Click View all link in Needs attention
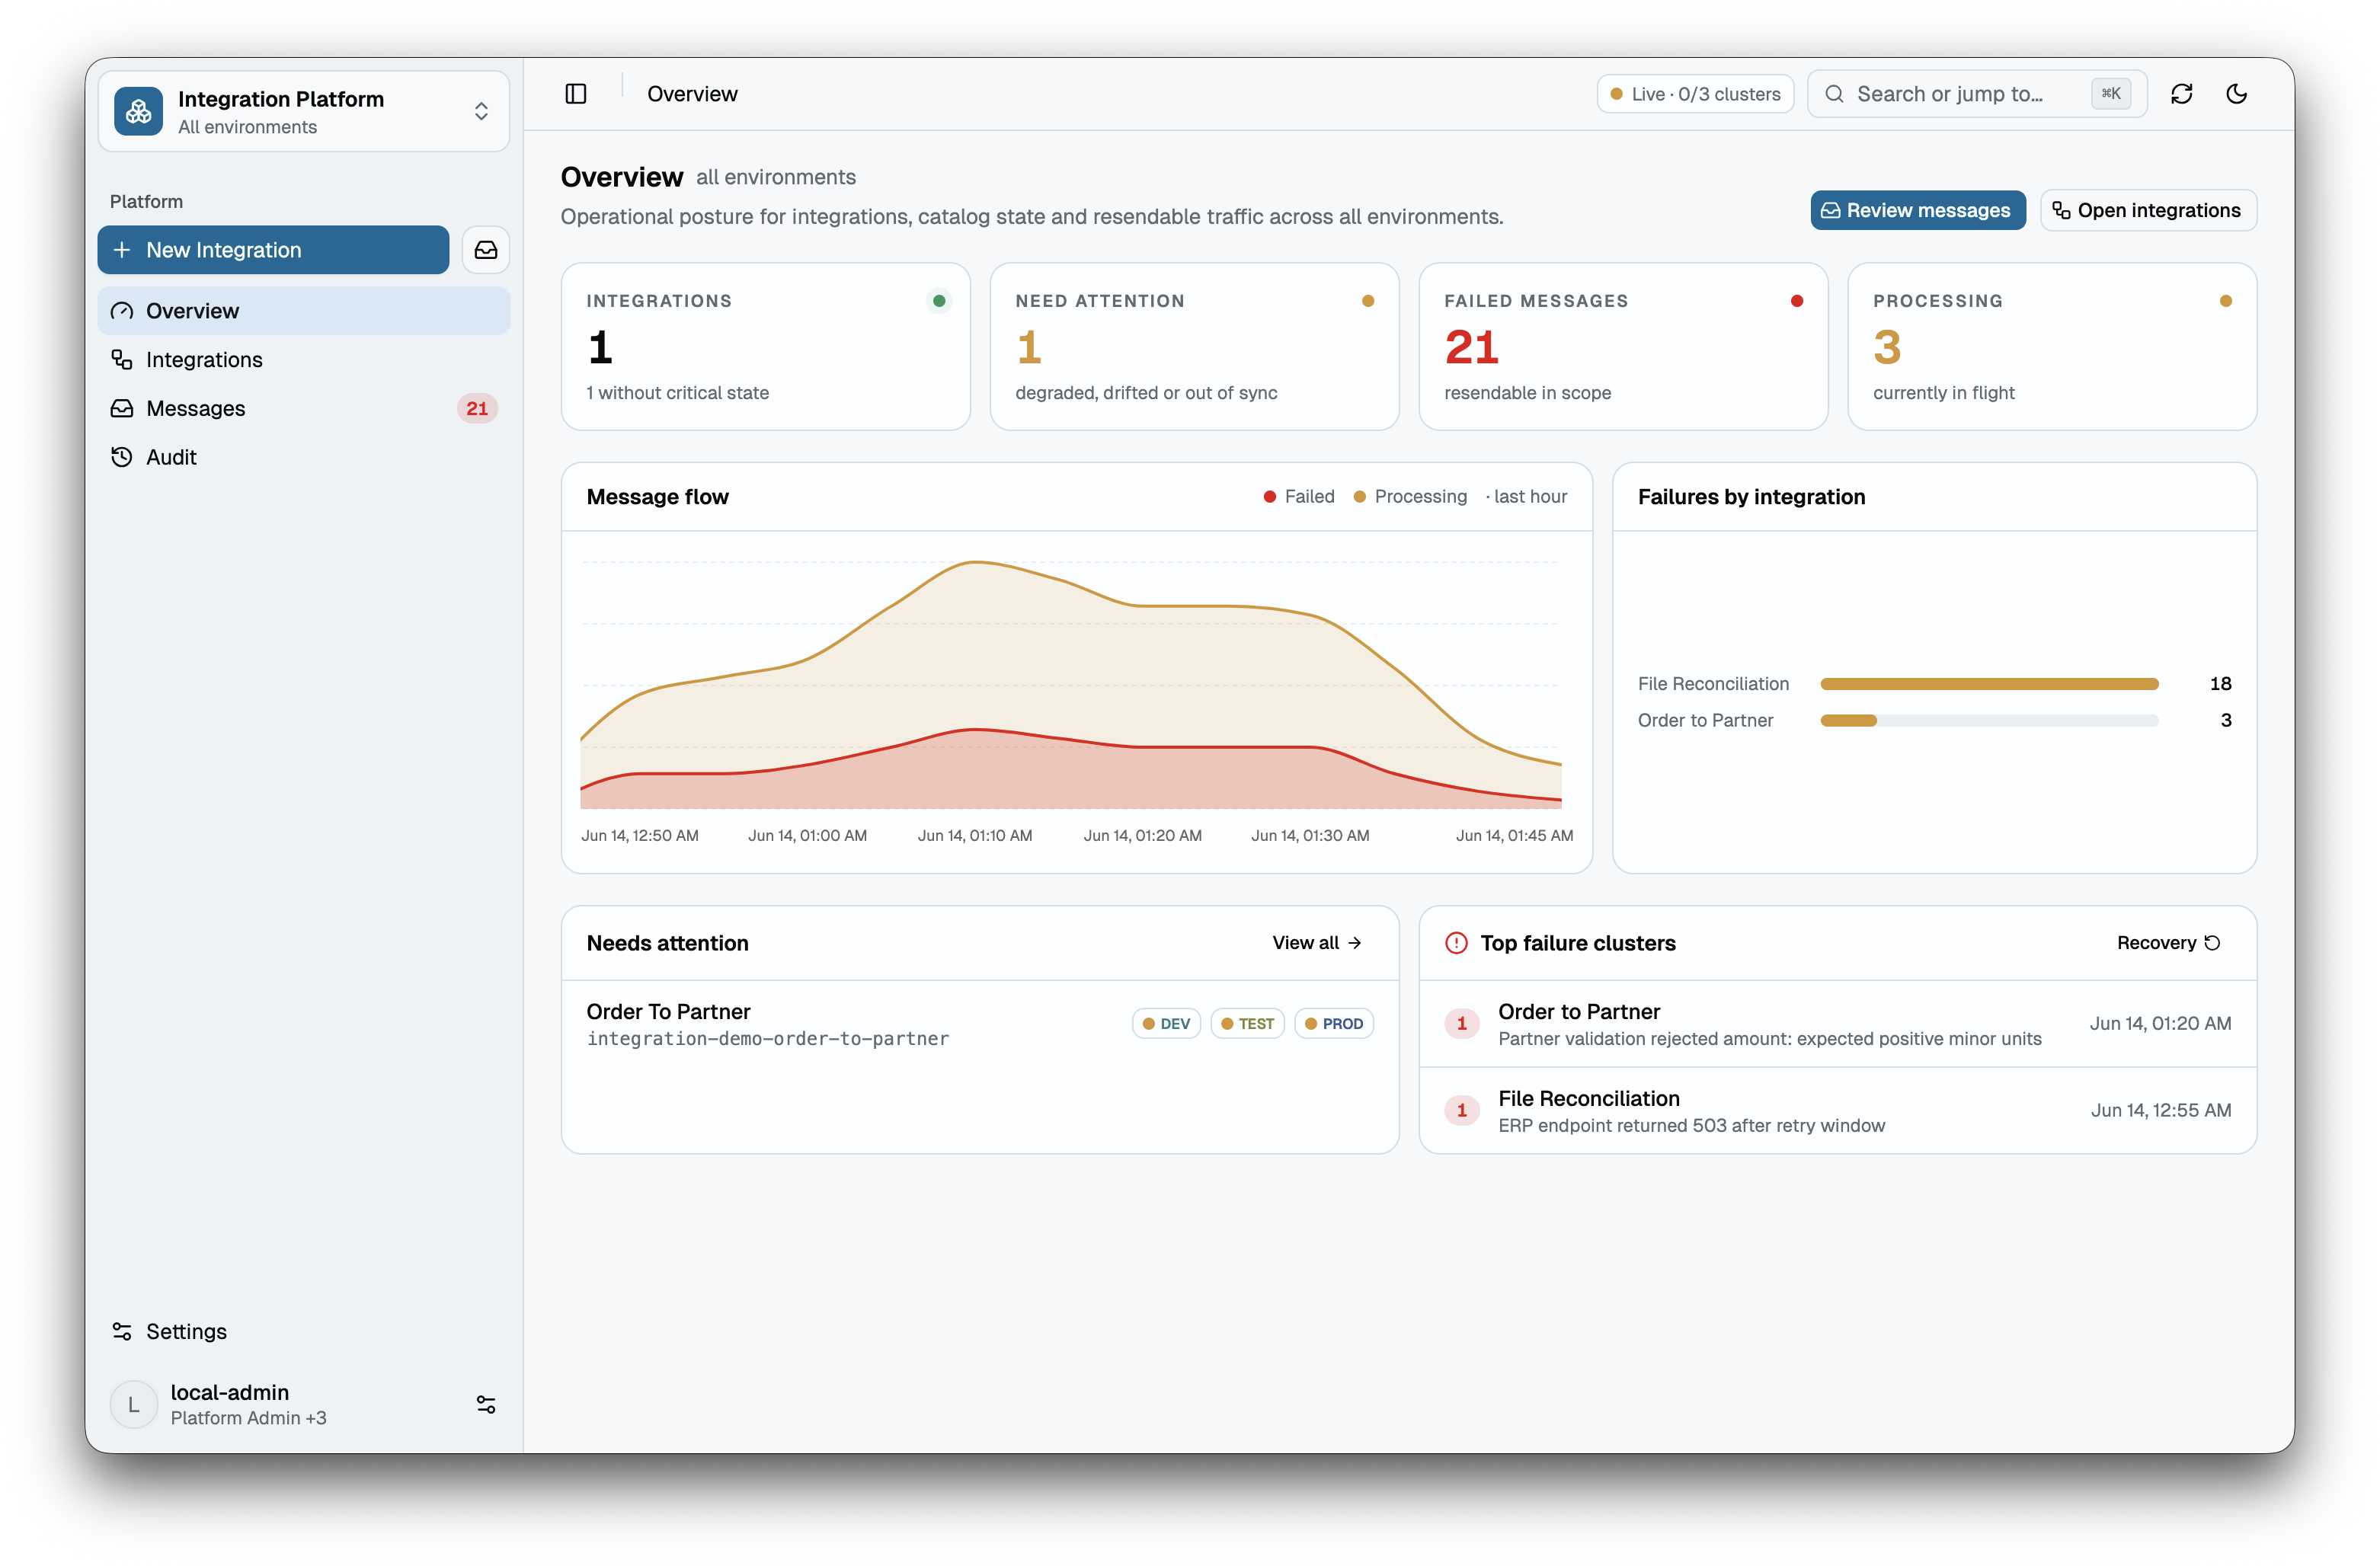The height and width of the screenshot is (1566, 2380). click(x=1317, y=943)
